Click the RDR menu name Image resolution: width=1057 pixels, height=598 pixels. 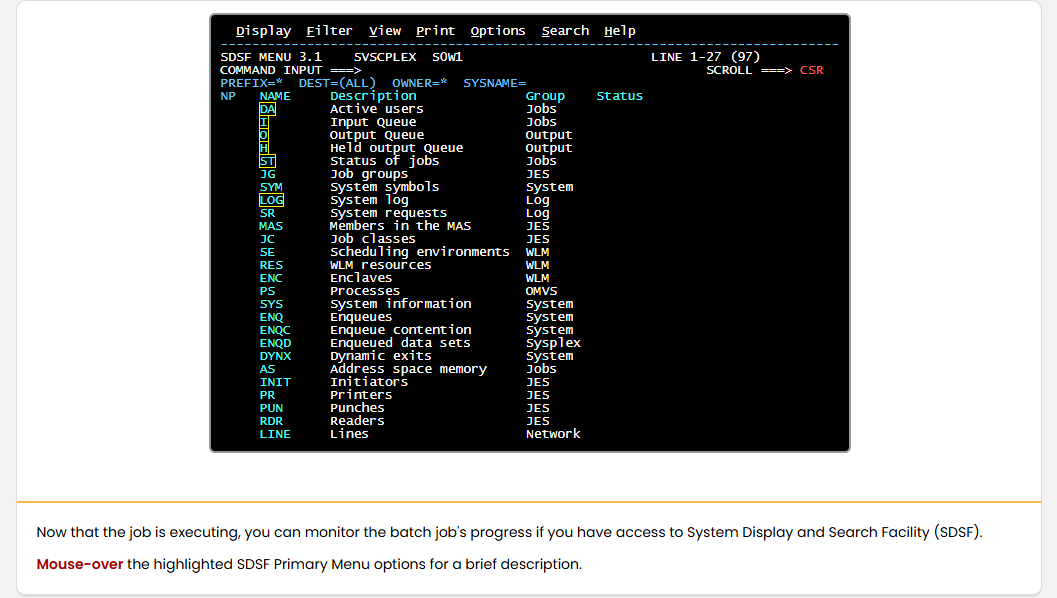tap(271, 421)
